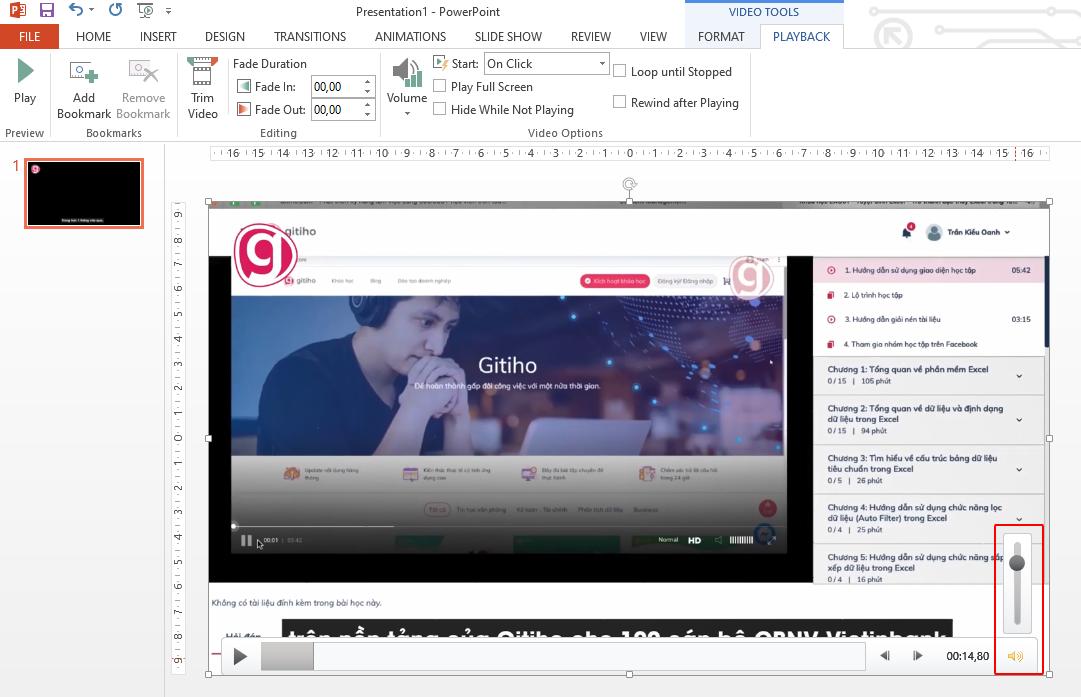The image size is (1081, 697).
Task: Check Play Full Screen option
Action: coord(439,86)
